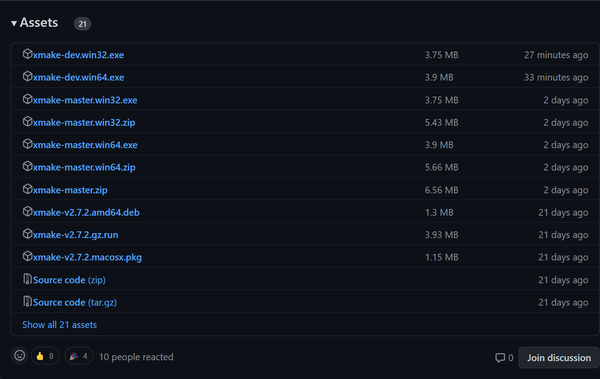
Task: Download xmake-v2.7.2.gz.run
Action: pyautogui.click(x=75, y=235)
